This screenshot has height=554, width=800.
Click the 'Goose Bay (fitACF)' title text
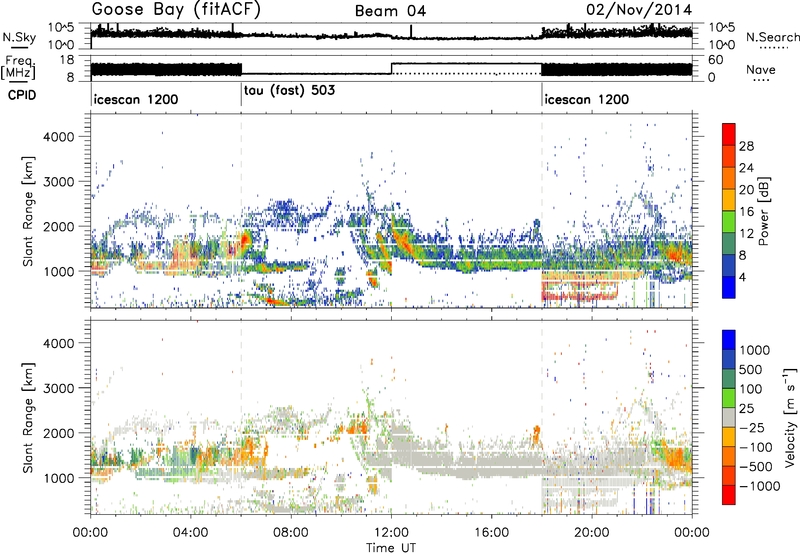pyautogui.click(x=176, y=10)
